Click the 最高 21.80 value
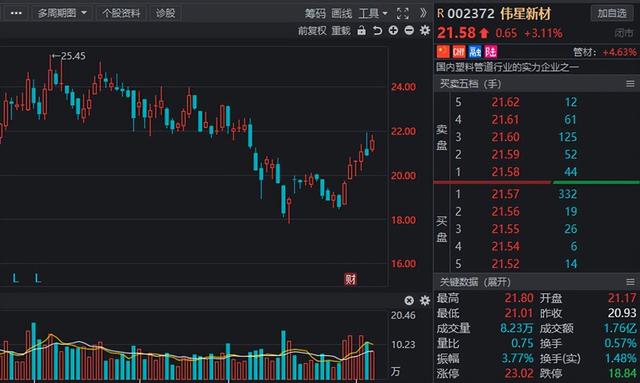 (x=519, y=298)
